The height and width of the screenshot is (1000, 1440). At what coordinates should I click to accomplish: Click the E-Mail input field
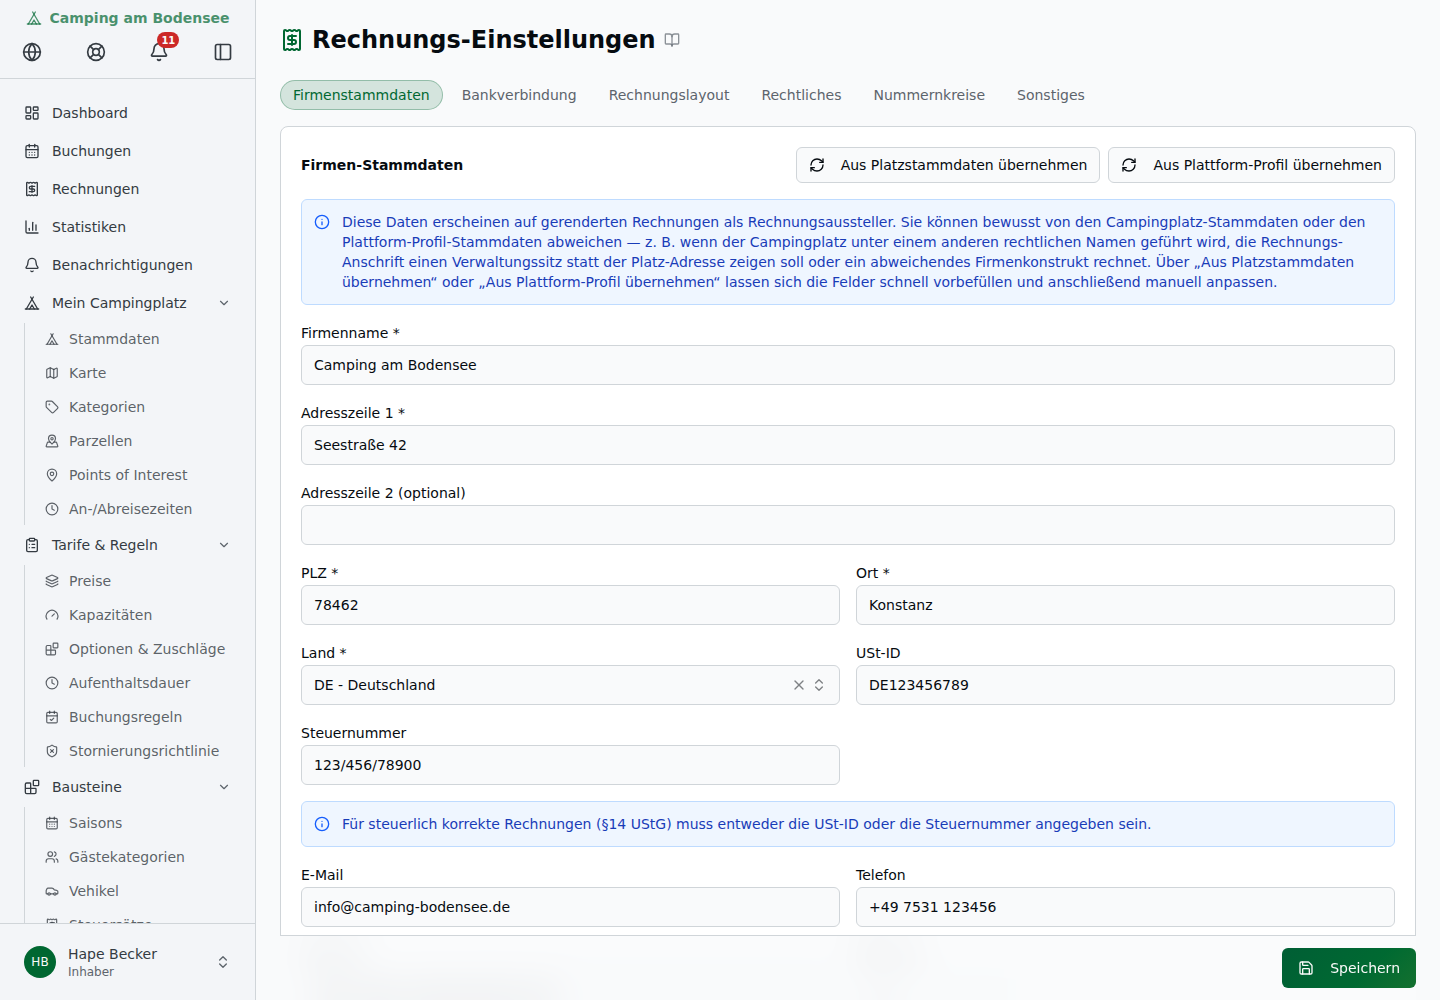[x=570, y=907]
